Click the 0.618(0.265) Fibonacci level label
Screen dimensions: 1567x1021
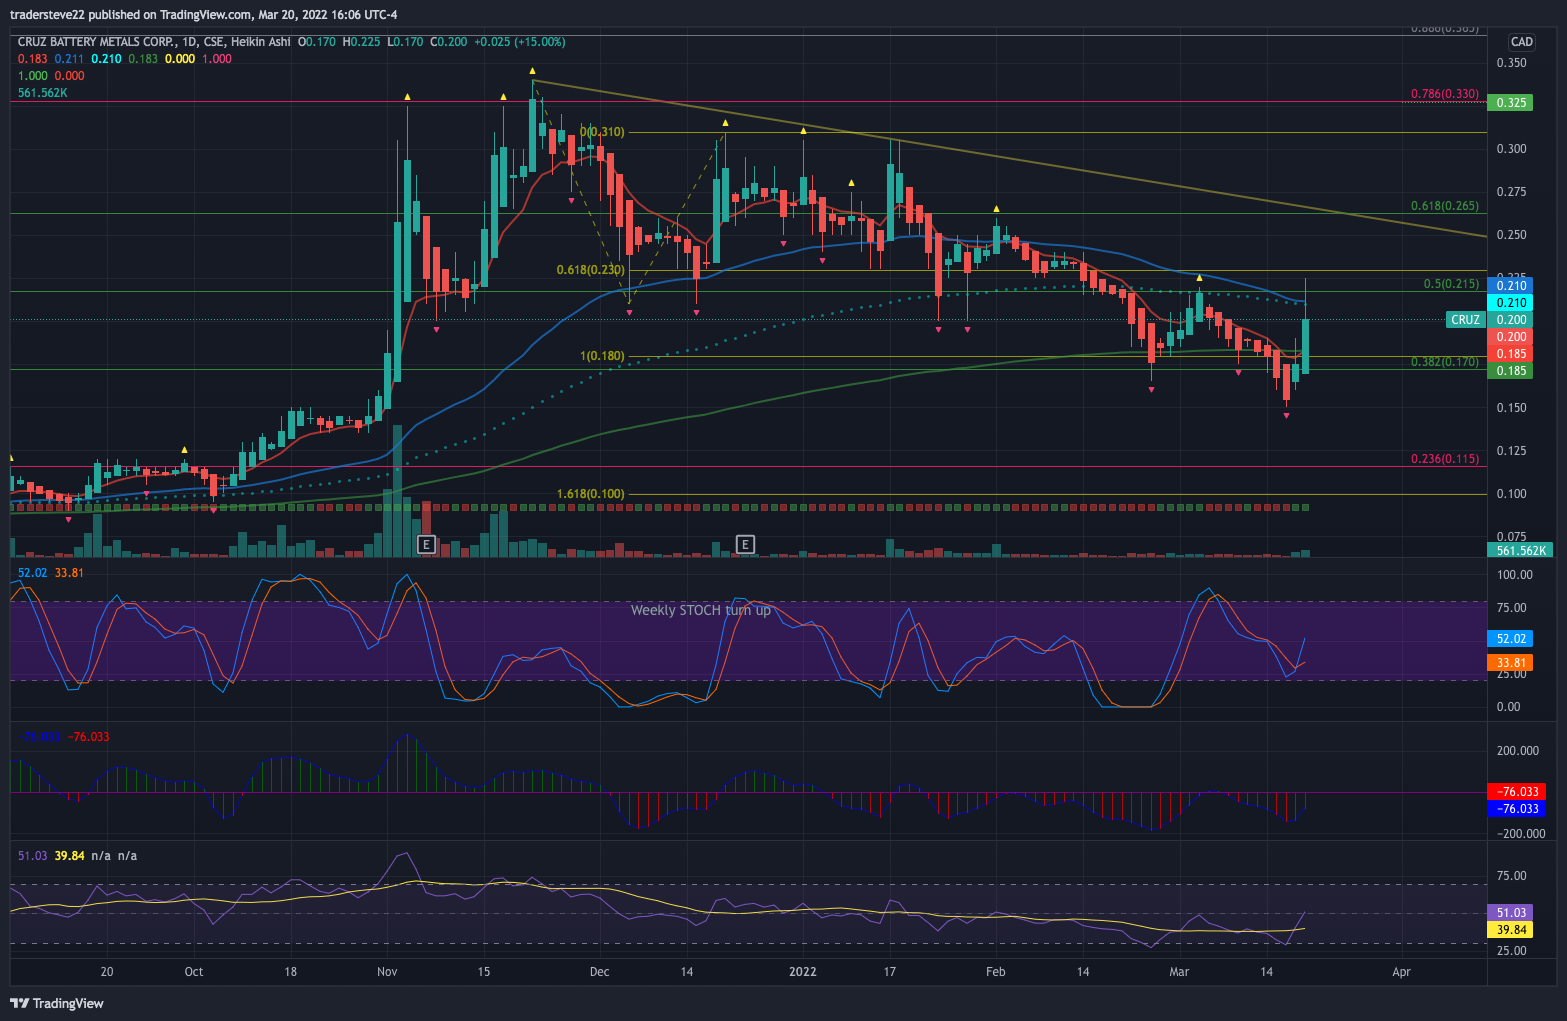pos(1445,206)
